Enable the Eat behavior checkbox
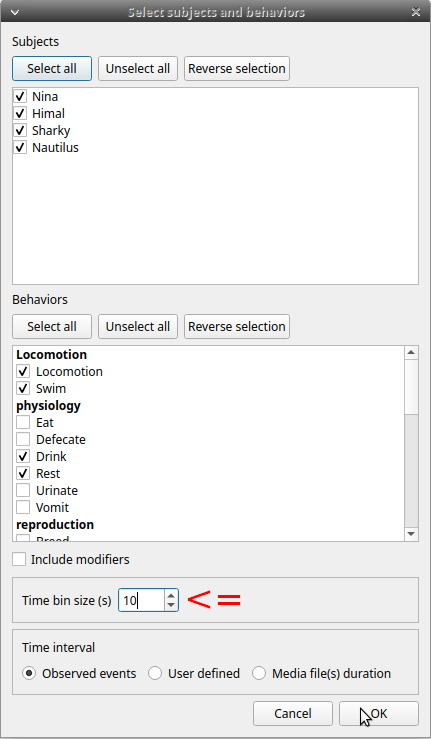This screenshot has width=431, height=739. point(23,422)
